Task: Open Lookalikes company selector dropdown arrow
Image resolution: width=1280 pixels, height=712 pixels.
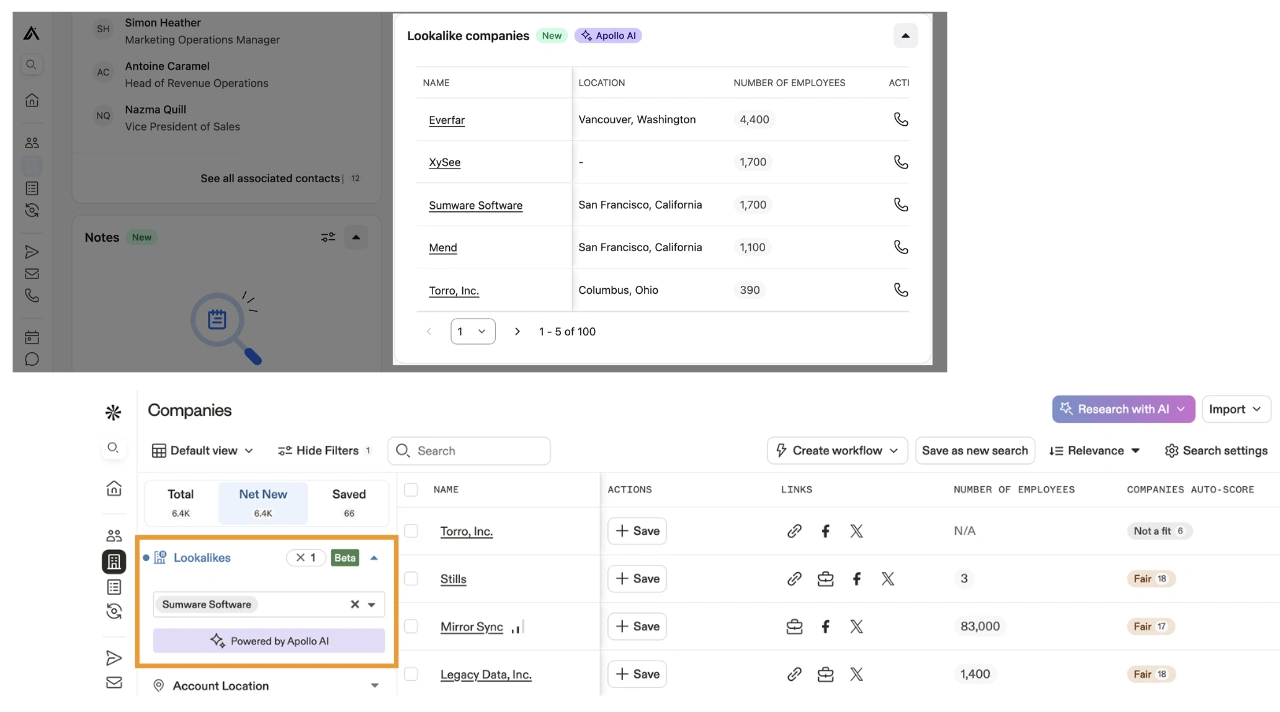Action: click(x=372, y=604)
